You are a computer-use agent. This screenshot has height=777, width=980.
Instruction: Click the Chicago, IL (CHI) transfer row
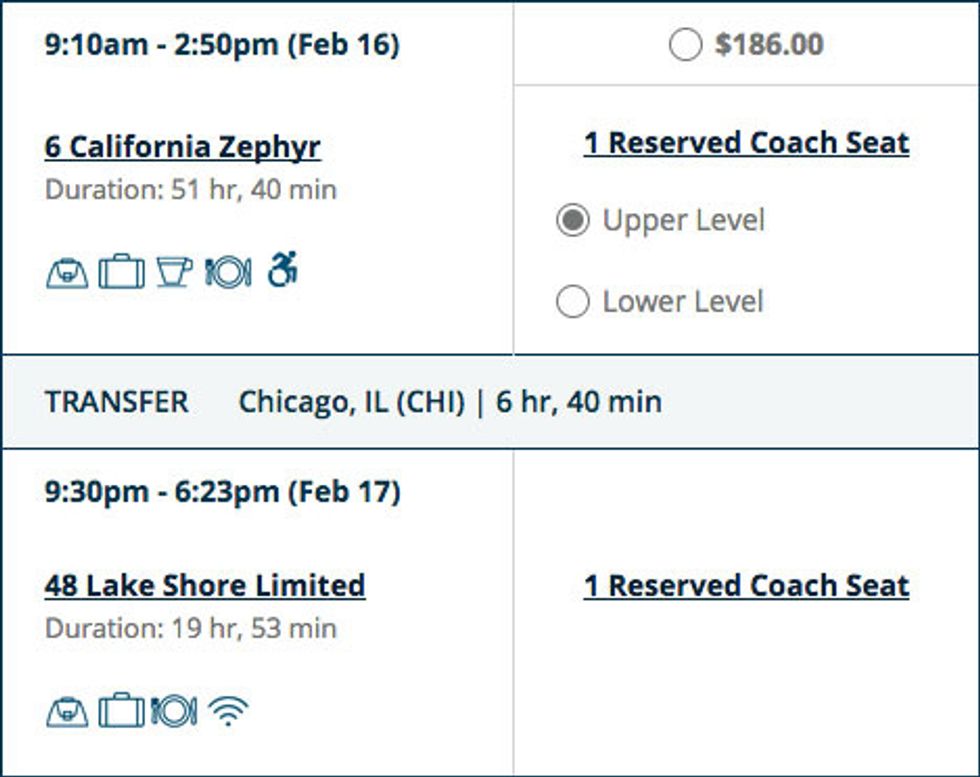click(x=351, y=402)
